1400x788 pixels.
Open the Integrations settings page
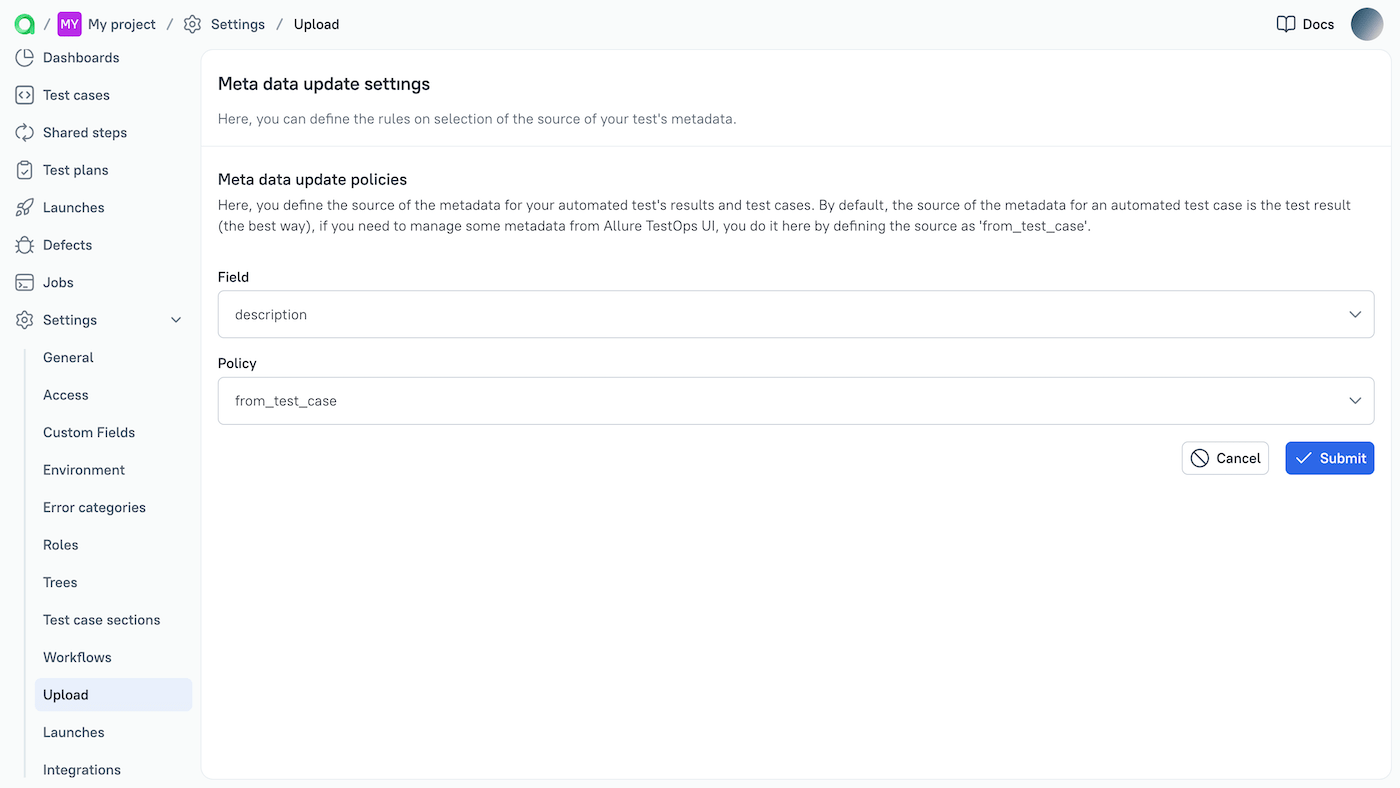tap(81, 769)
